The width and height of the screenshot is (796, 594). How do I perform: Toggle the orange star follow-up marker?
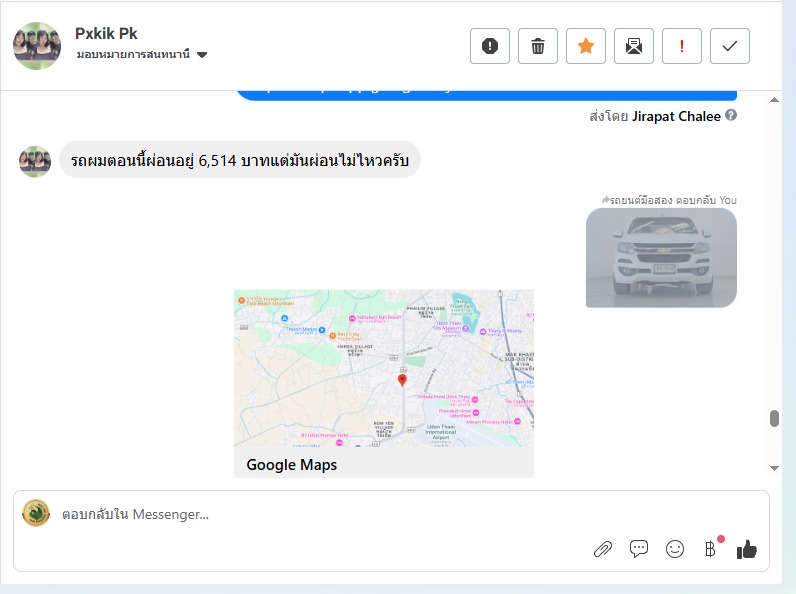point(586,46)
